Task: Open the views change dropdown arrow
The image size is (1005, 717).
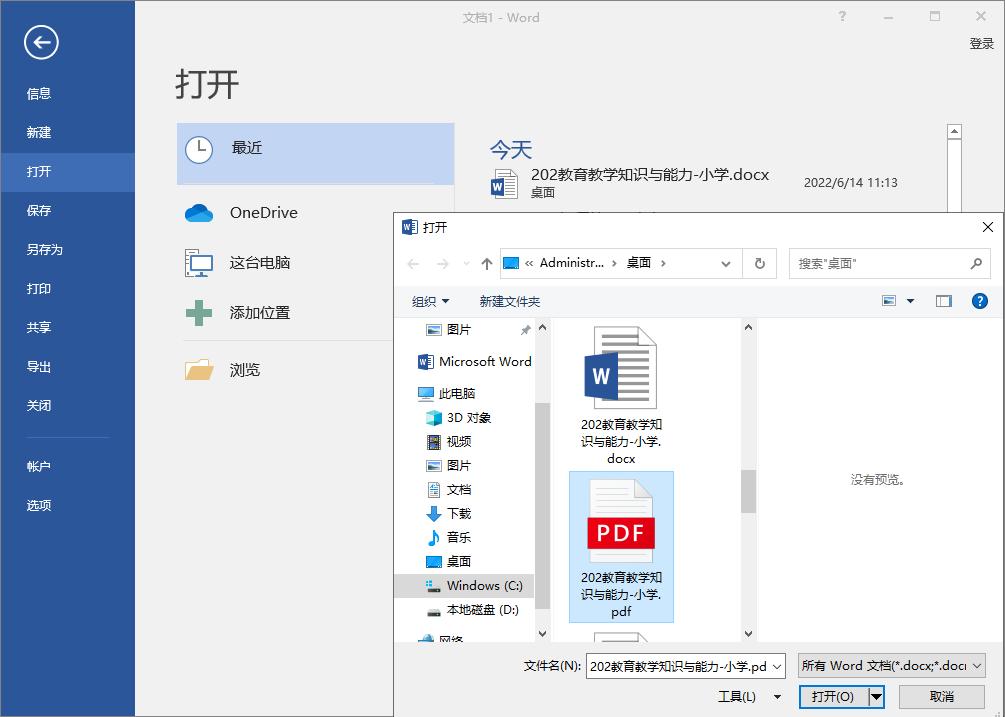Action: (x=910, y=300)
